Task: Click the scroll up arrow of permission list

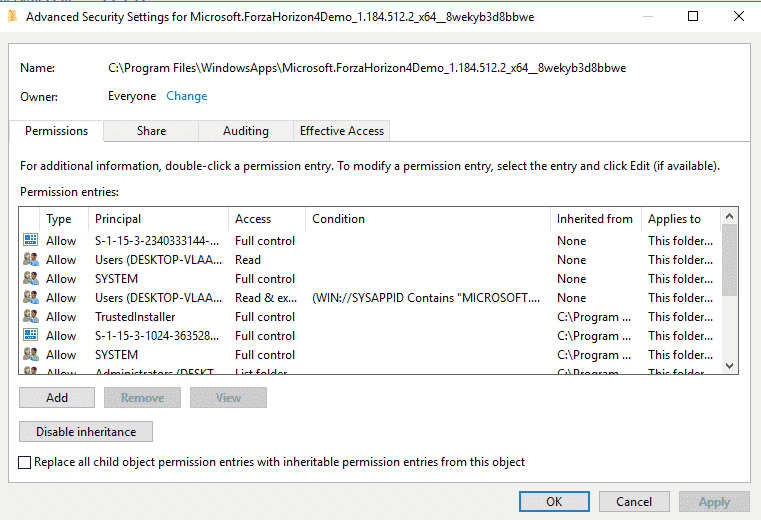Action: (729, 216)
